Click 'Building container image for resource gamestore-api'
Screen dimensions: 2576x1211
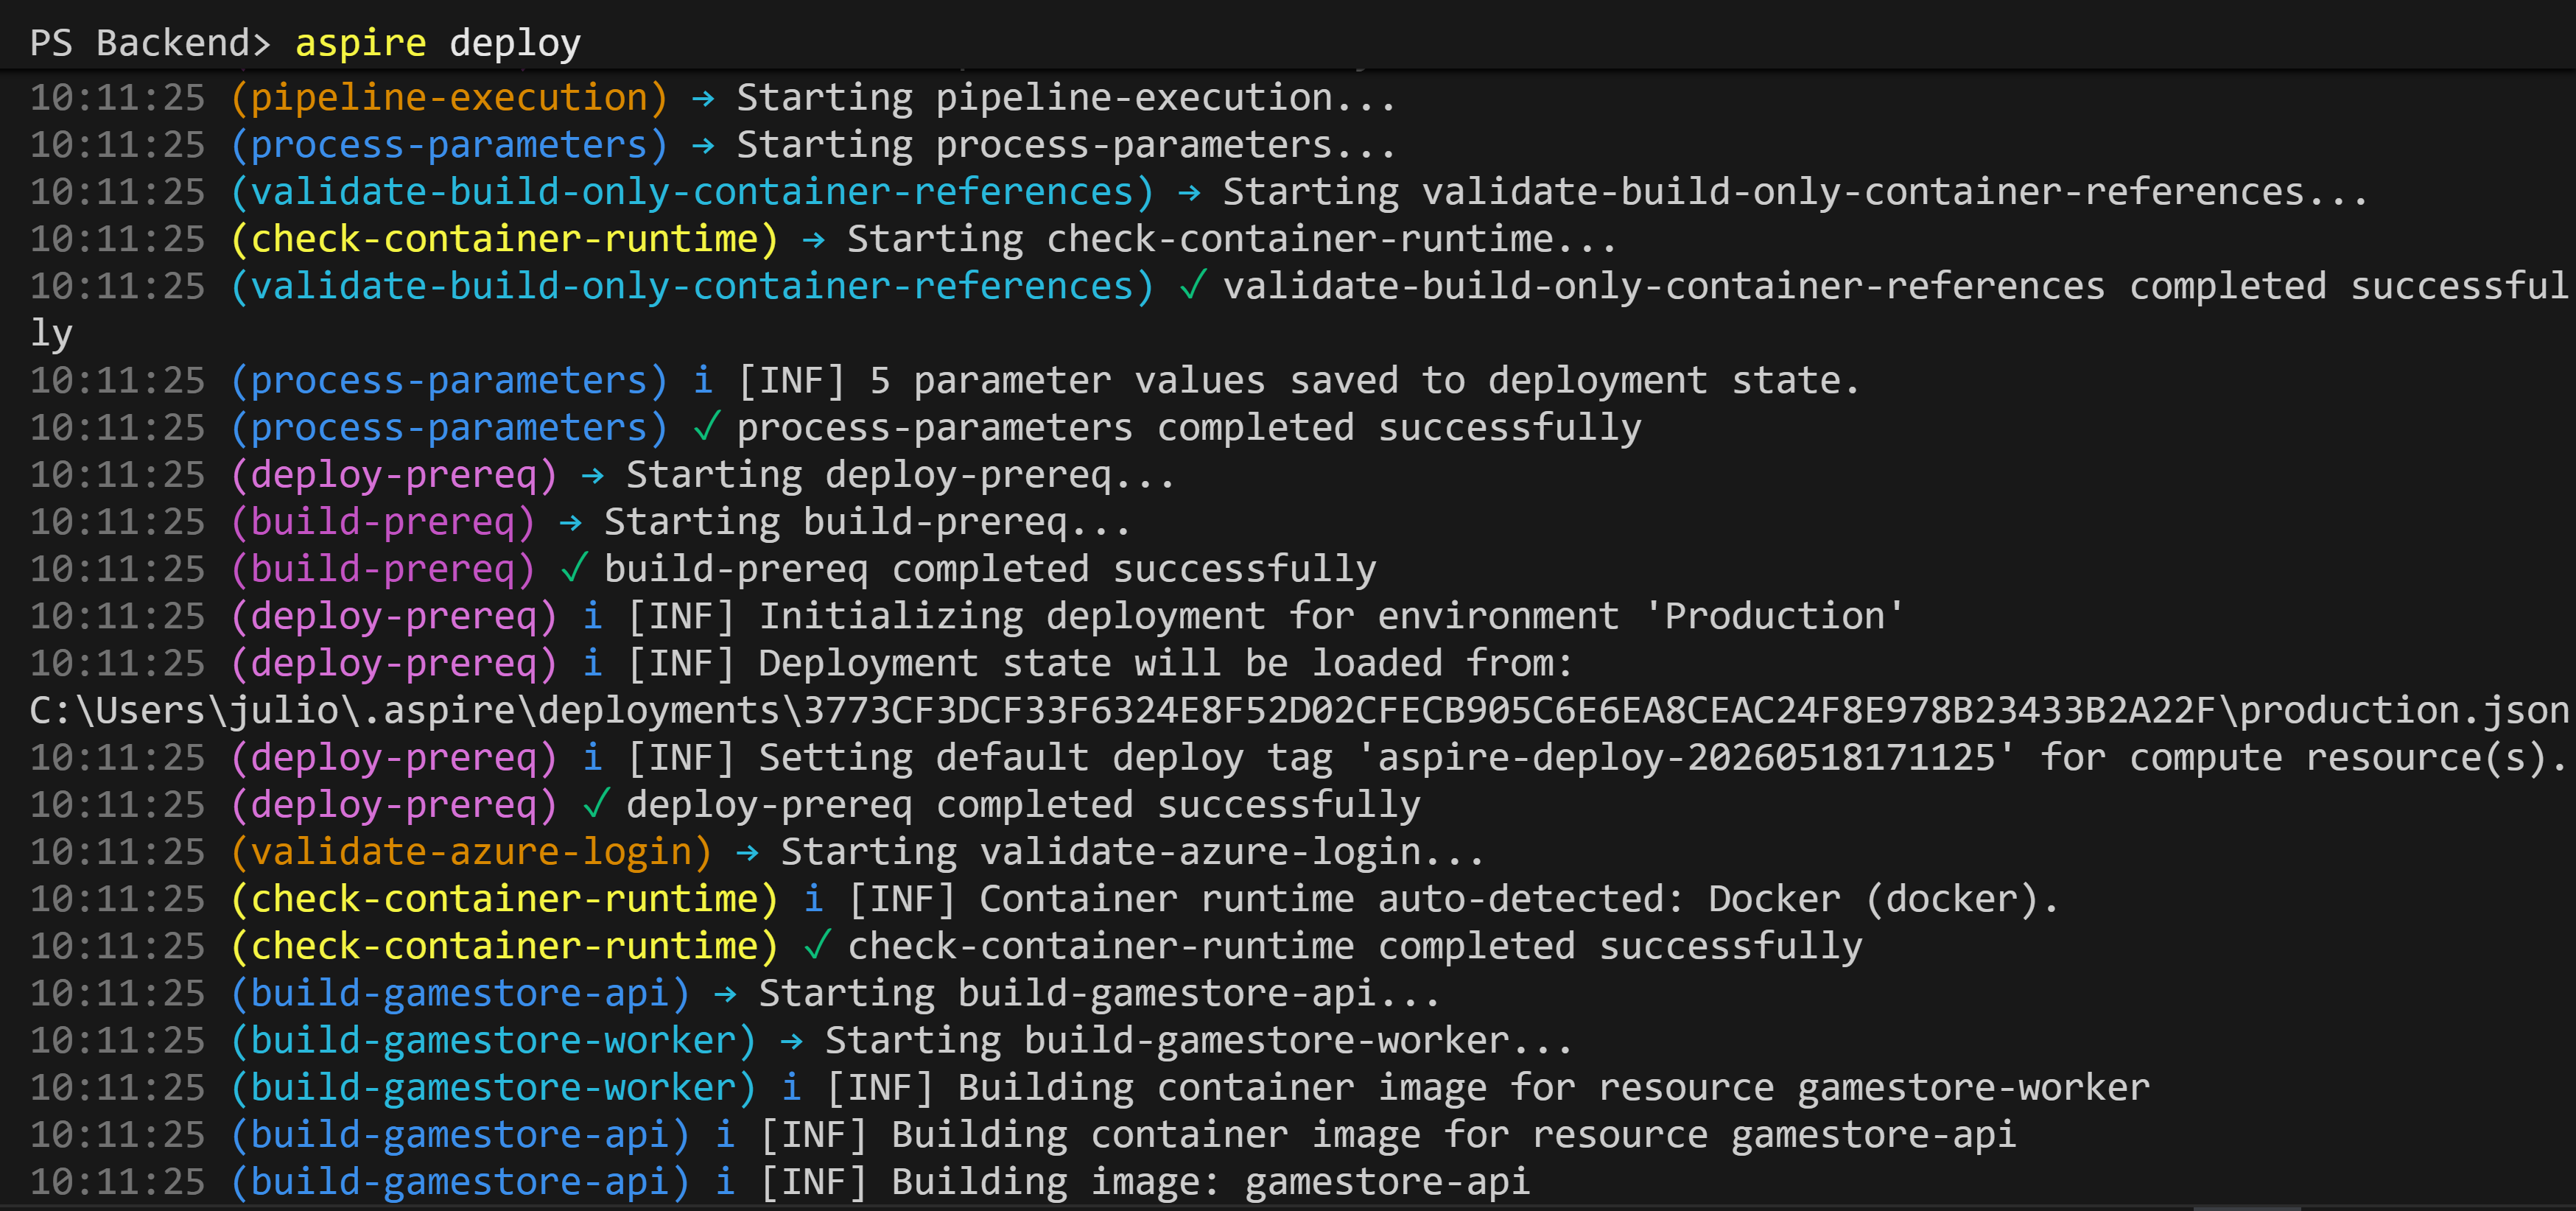(1454, 1135)
